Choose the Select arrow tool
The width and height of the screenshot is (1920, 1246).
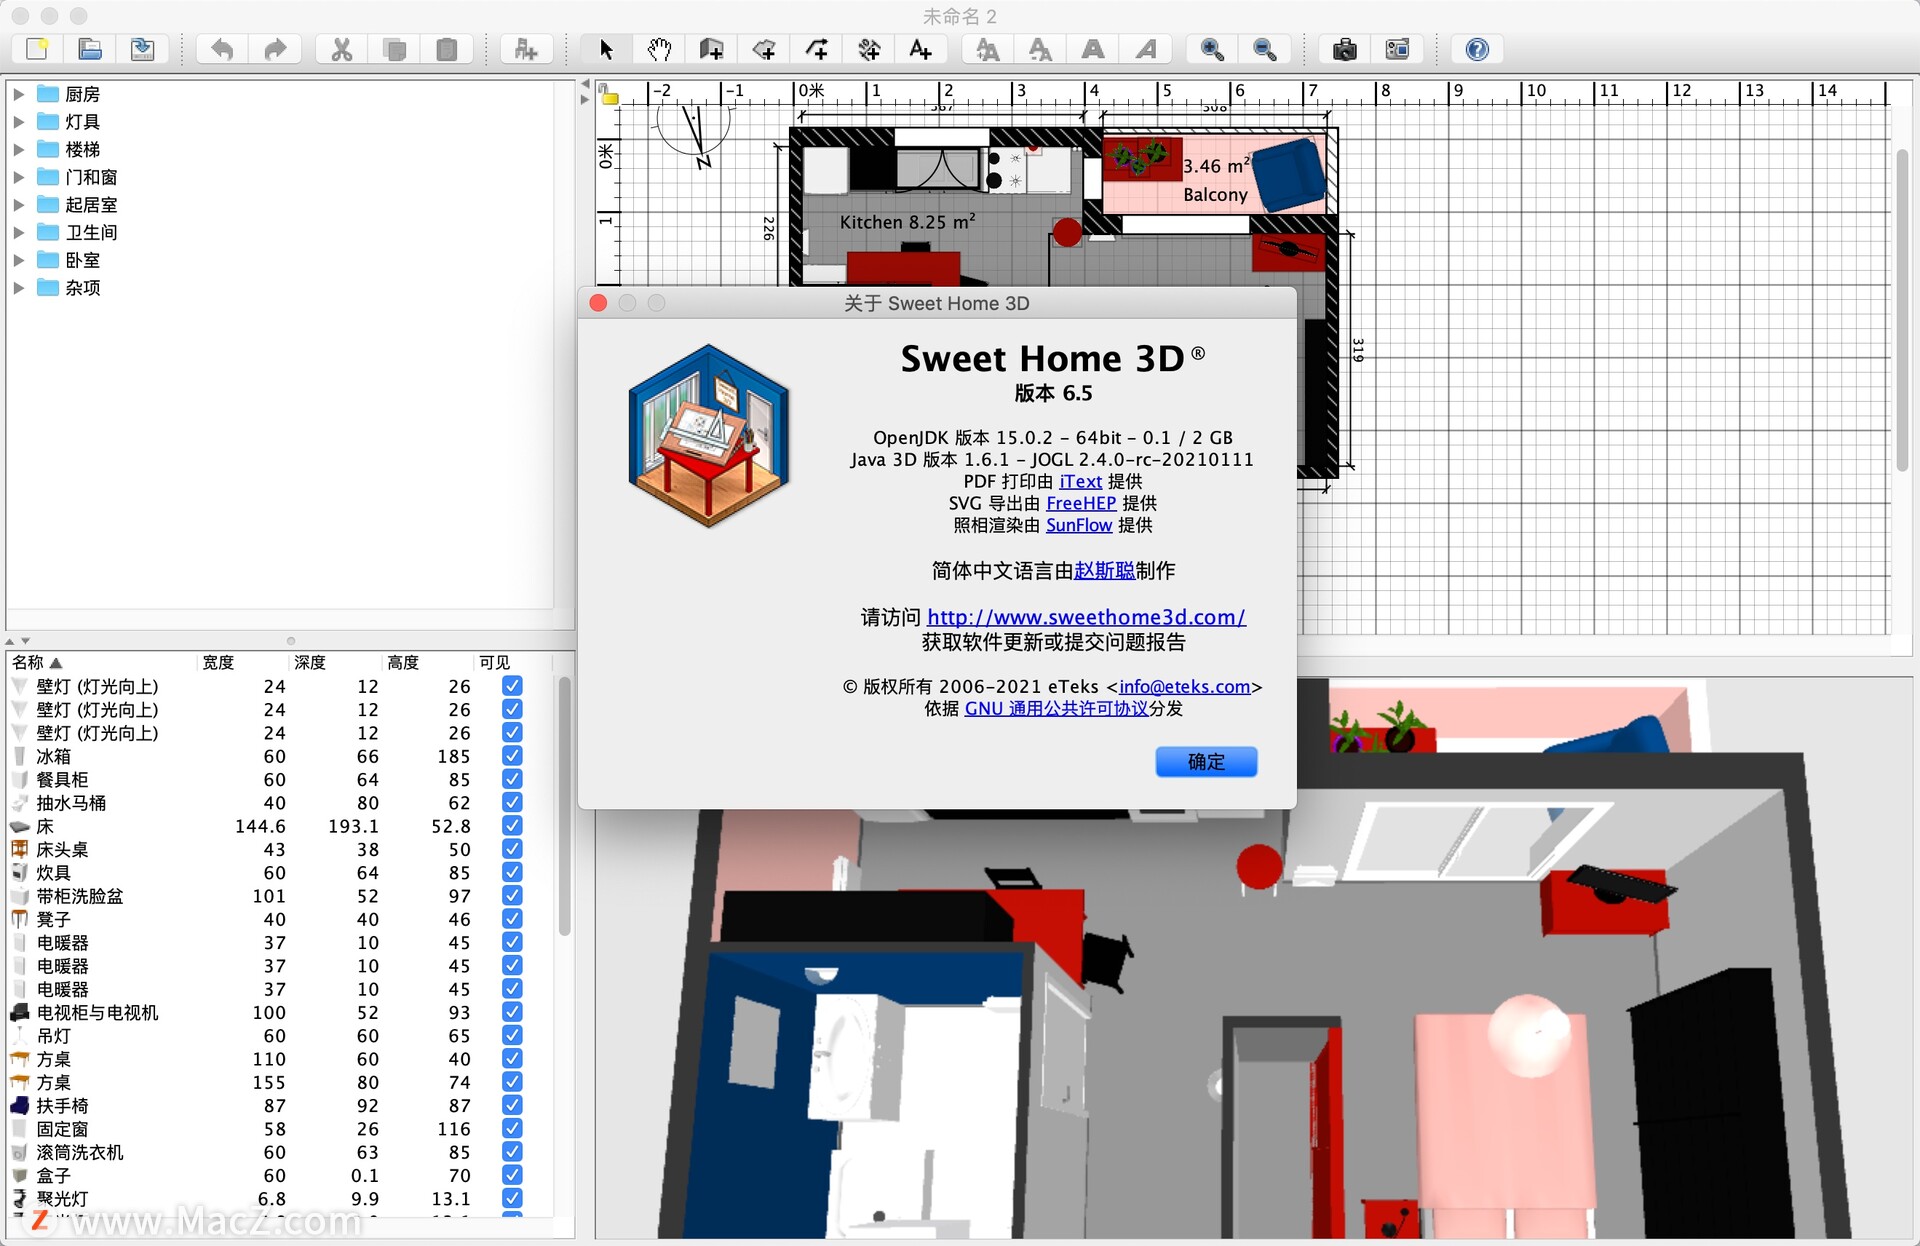(x=606, y=49)
